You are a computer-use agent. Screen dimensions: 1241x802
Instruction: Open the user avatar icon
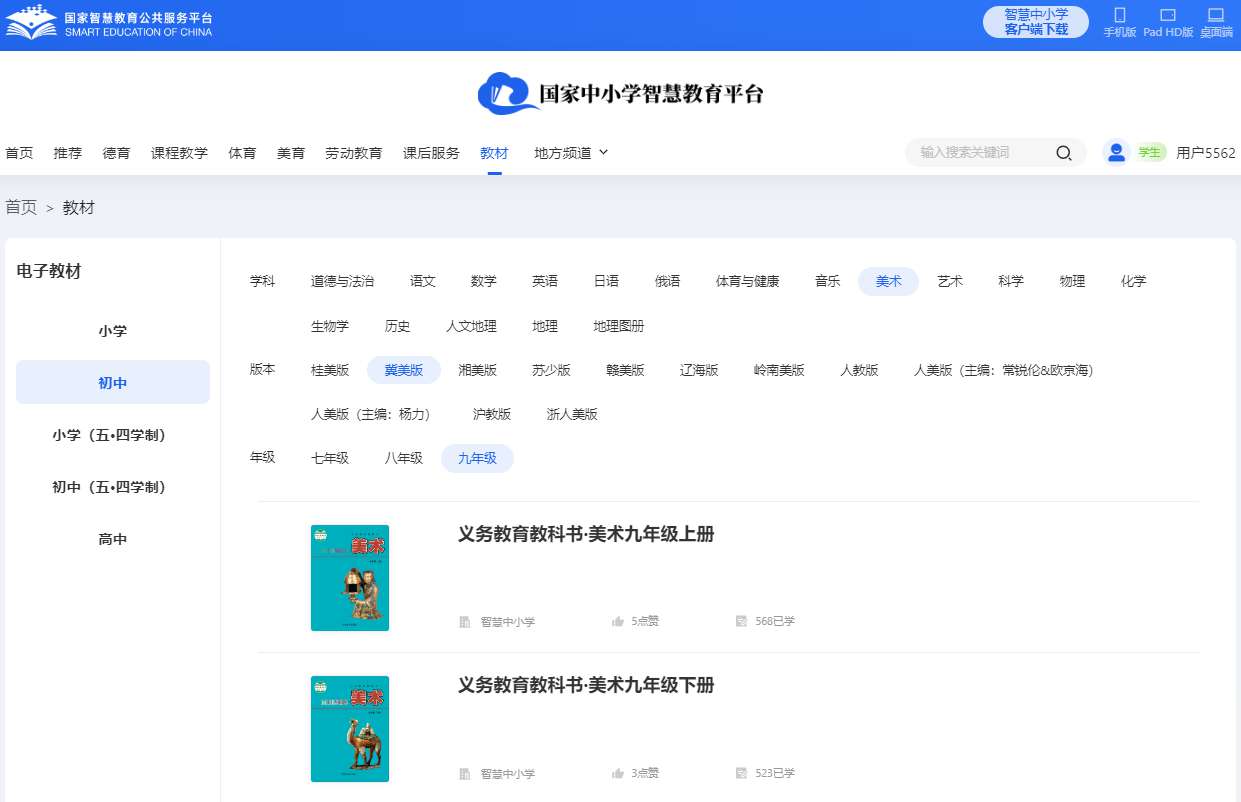(1116, 152)
